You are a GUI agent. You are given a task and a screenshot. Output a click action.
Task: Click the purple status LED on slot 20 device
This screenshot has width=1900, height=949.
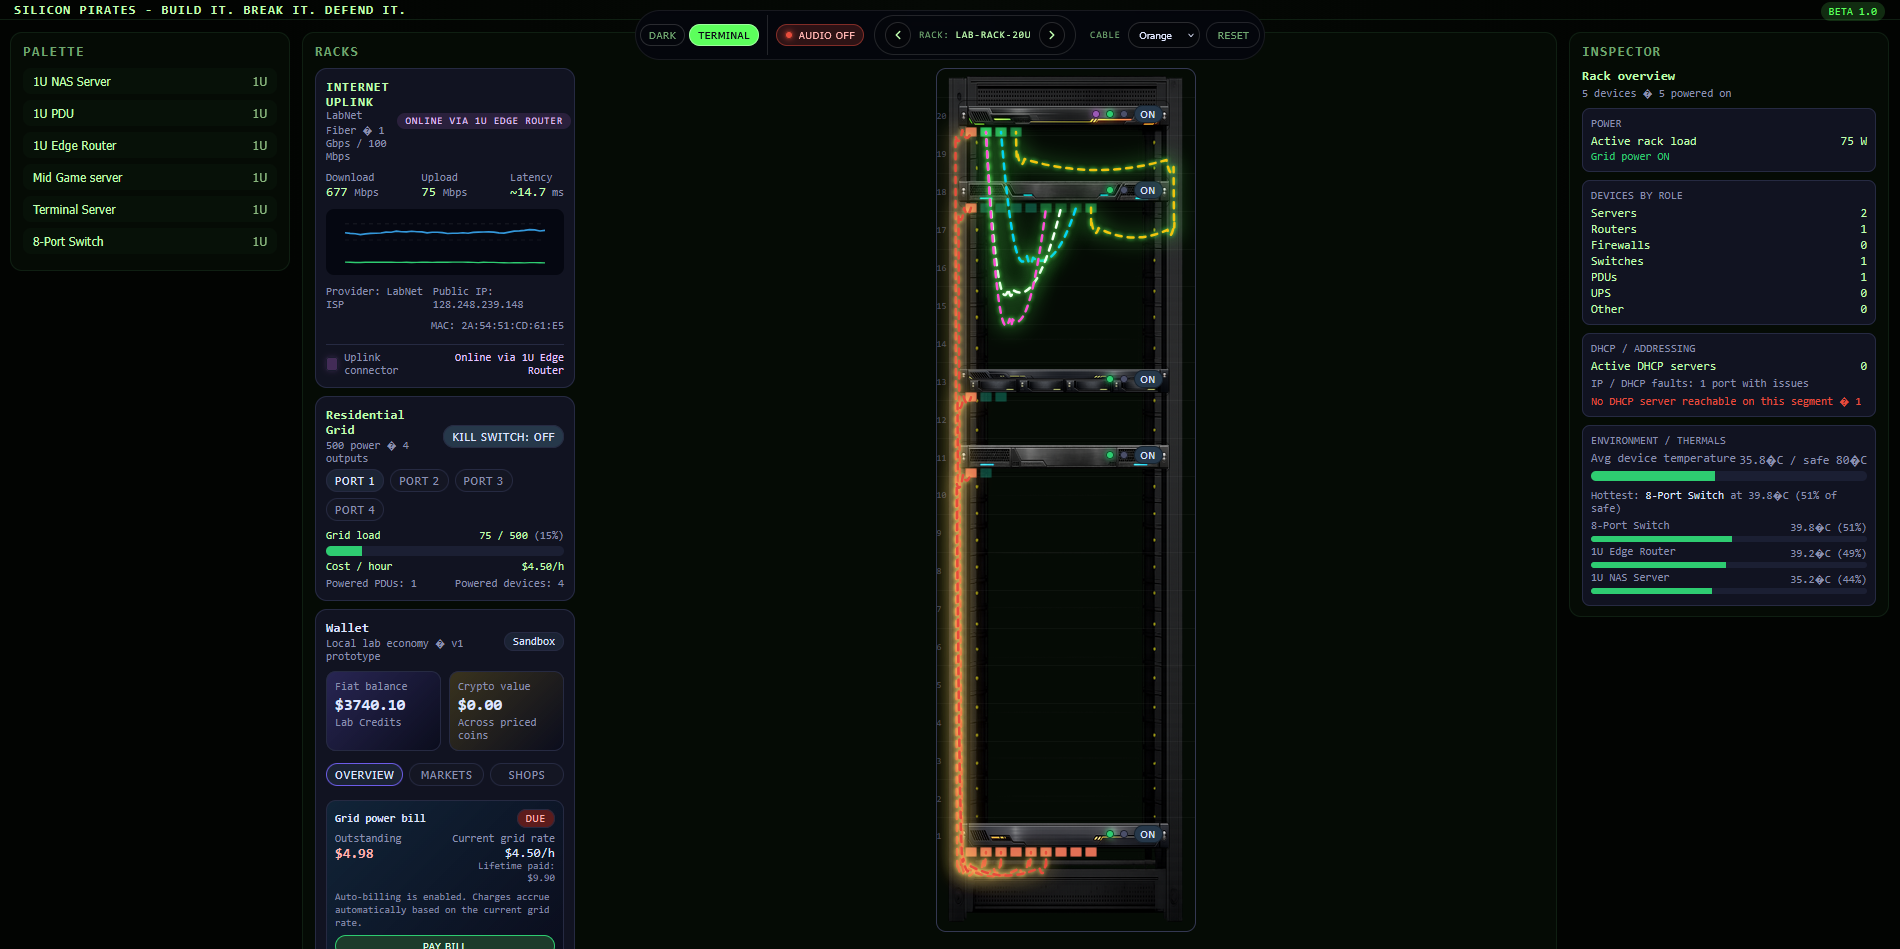pos(1095,114)
